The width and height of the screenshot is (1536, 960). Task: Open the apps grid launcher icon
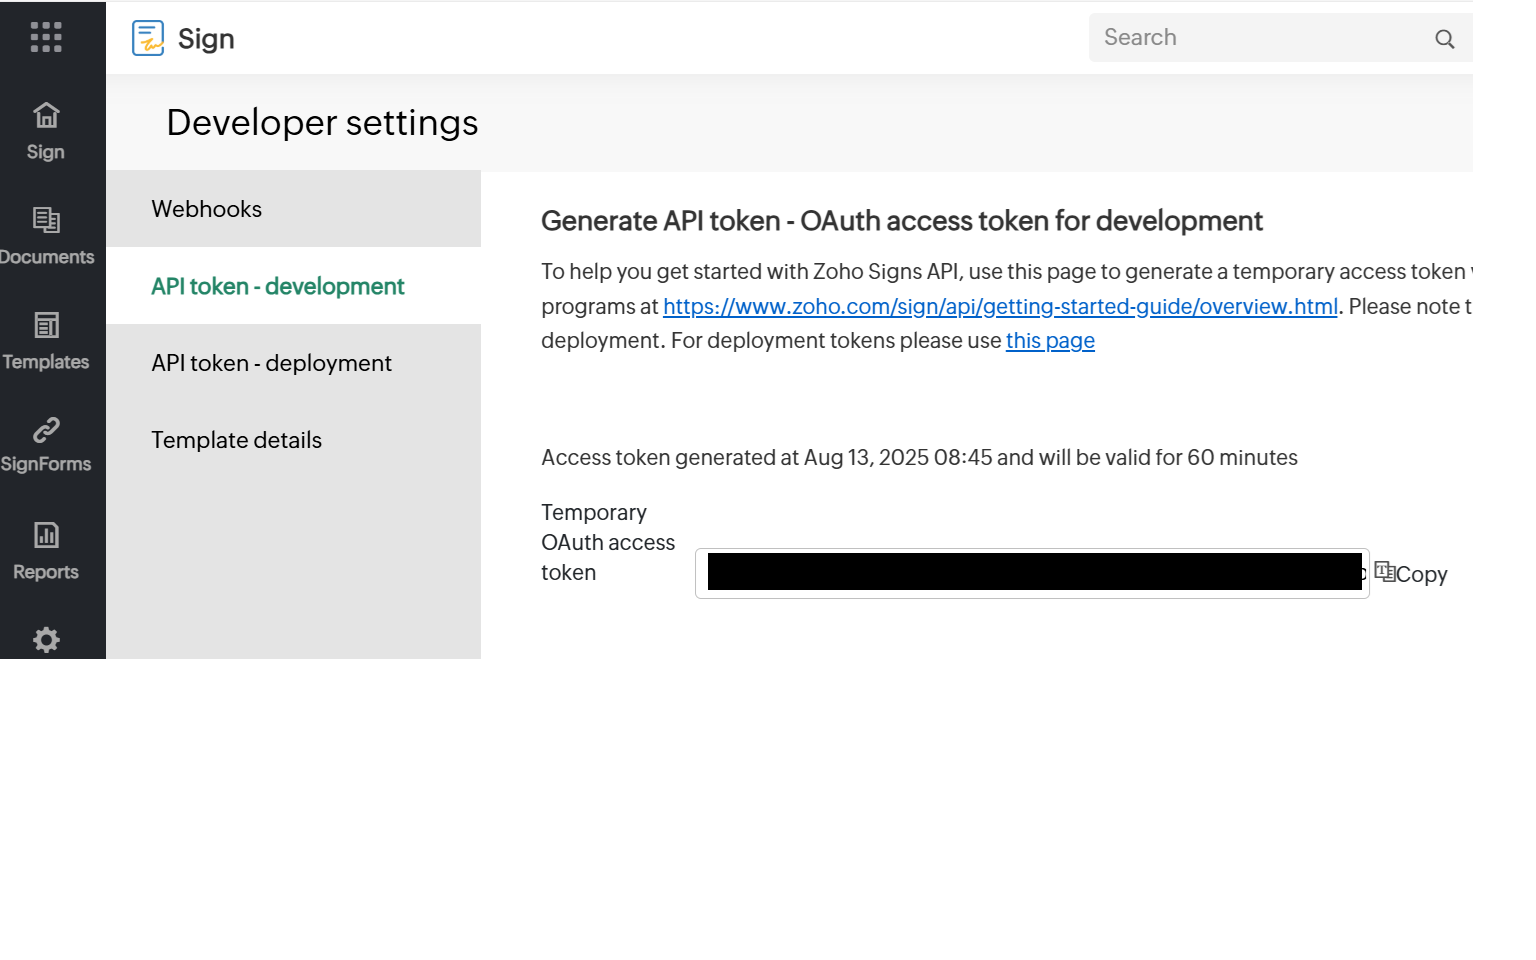(x=46, y=37)
